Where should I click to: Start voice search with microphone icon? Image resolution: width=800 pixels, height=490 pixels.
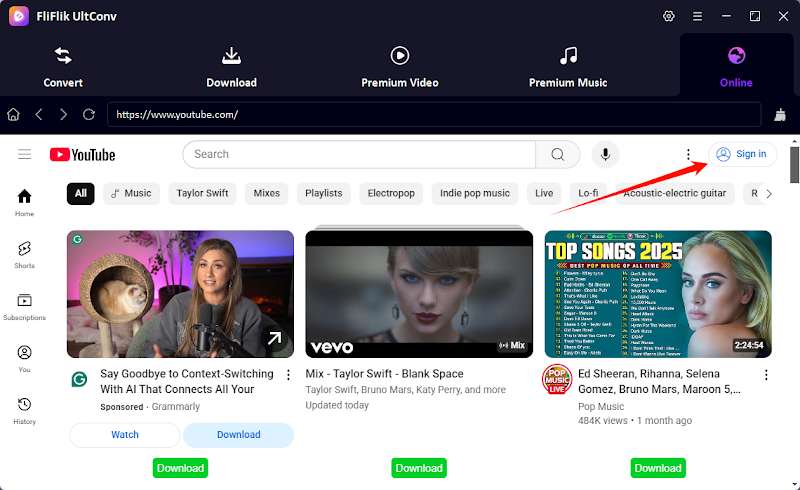(x=605, y=154)
